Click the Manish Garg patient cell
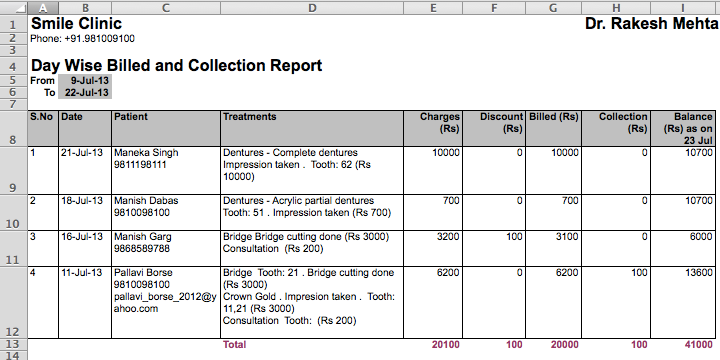This screenshot has width=720, height=360. [x=166, y=248]
